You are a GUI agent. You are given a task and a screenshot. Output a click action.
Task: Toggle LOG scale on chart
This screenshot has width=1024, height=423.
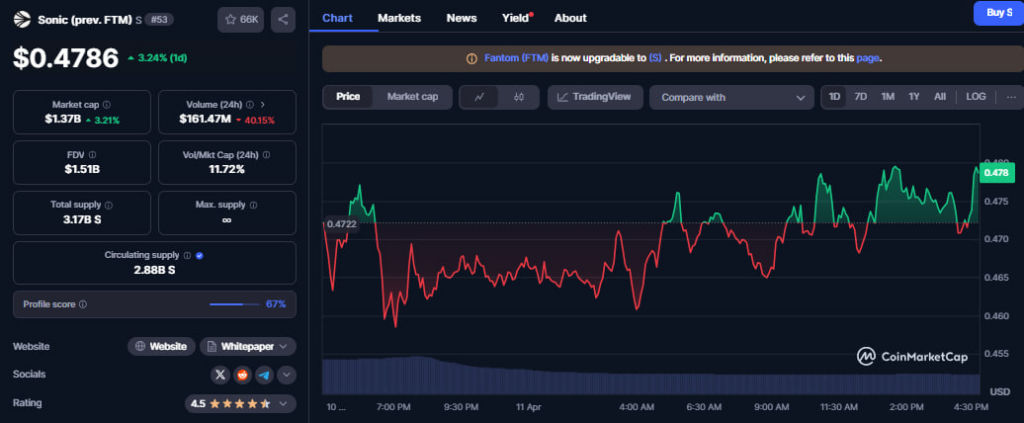[975, 97]
